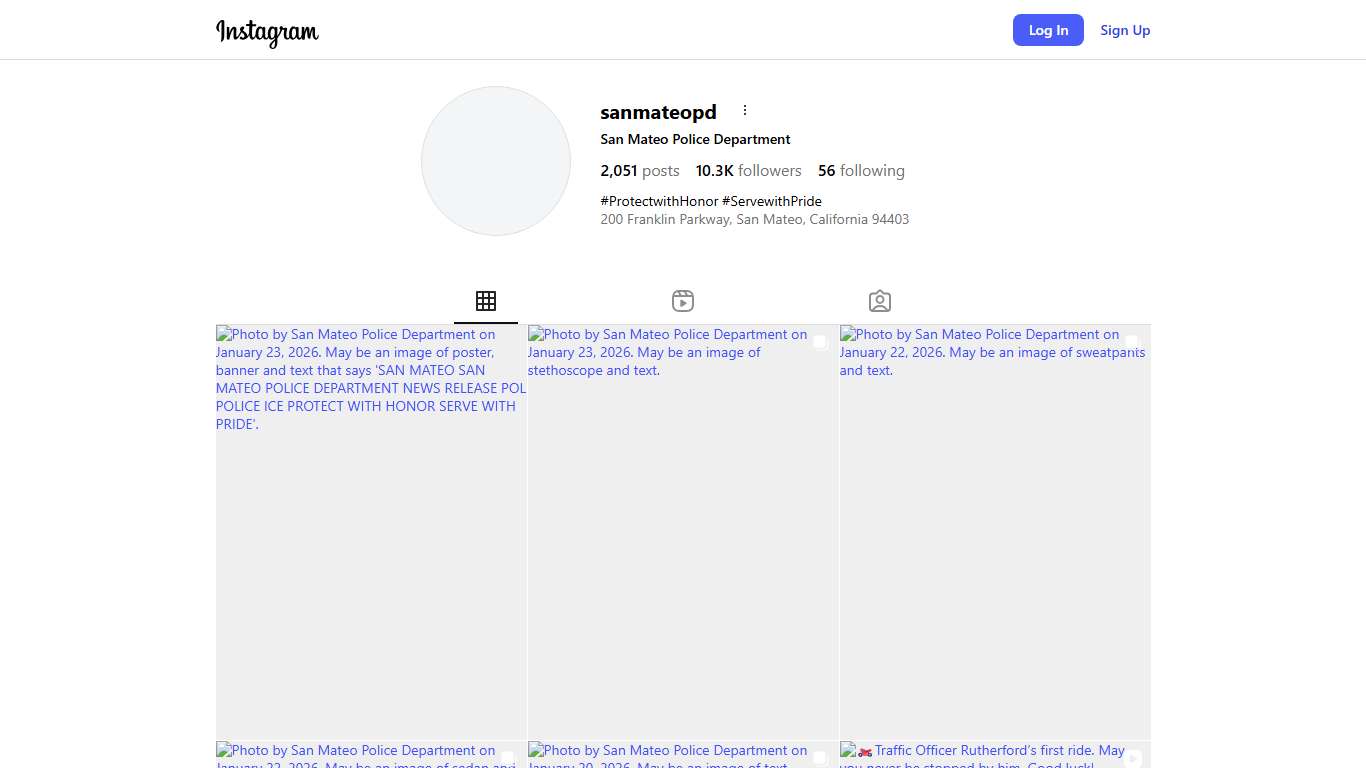View the 56 following list

coord(861,171)
